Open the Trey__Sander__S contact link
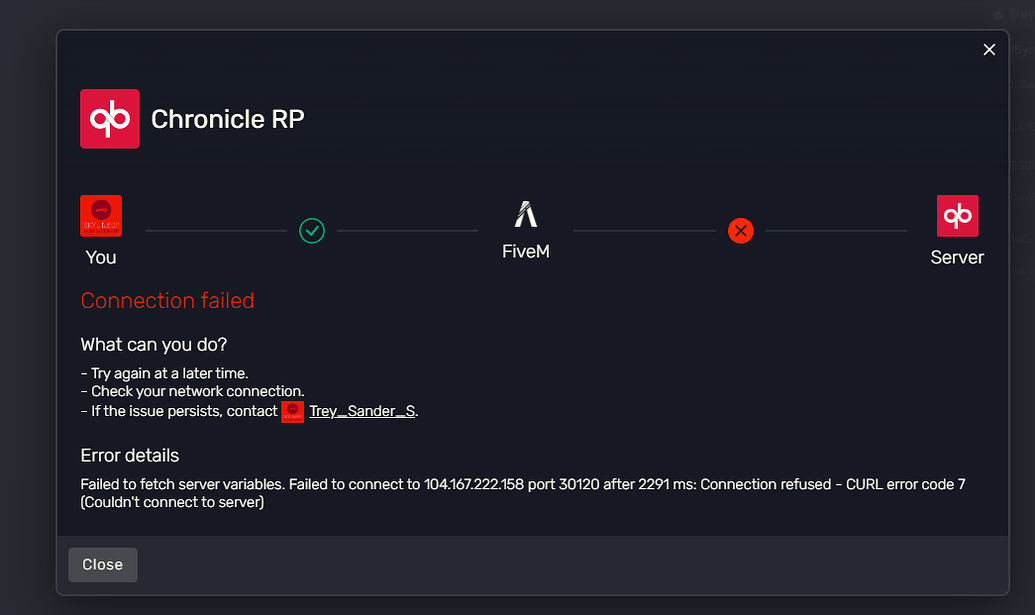The height and width of the screenshot is (615, 1035). 361,411
